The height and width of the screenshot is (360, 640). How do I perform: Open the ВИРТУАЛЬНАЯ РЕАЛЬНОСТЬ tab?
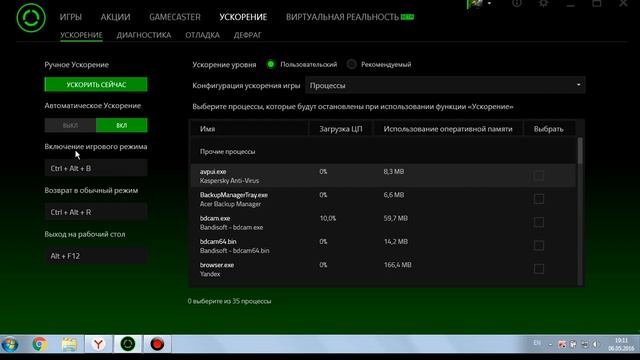click(x=342, y=17)
